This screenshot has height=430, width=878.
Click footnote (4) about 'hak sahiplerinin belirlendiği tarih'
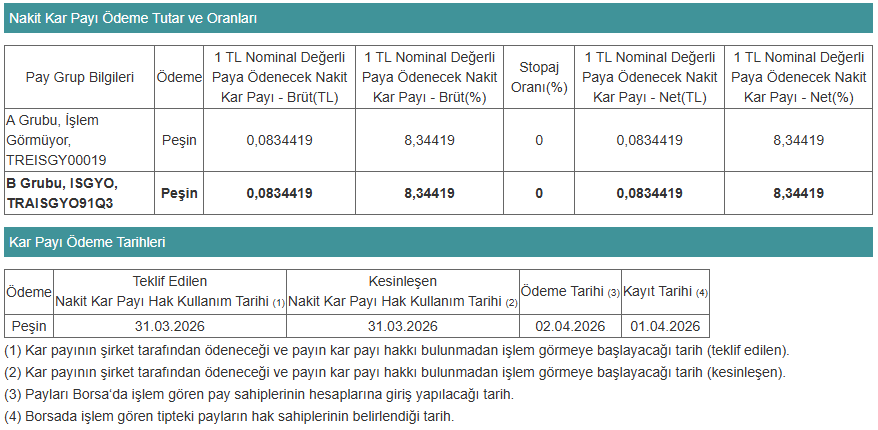(x=229, y=417)
